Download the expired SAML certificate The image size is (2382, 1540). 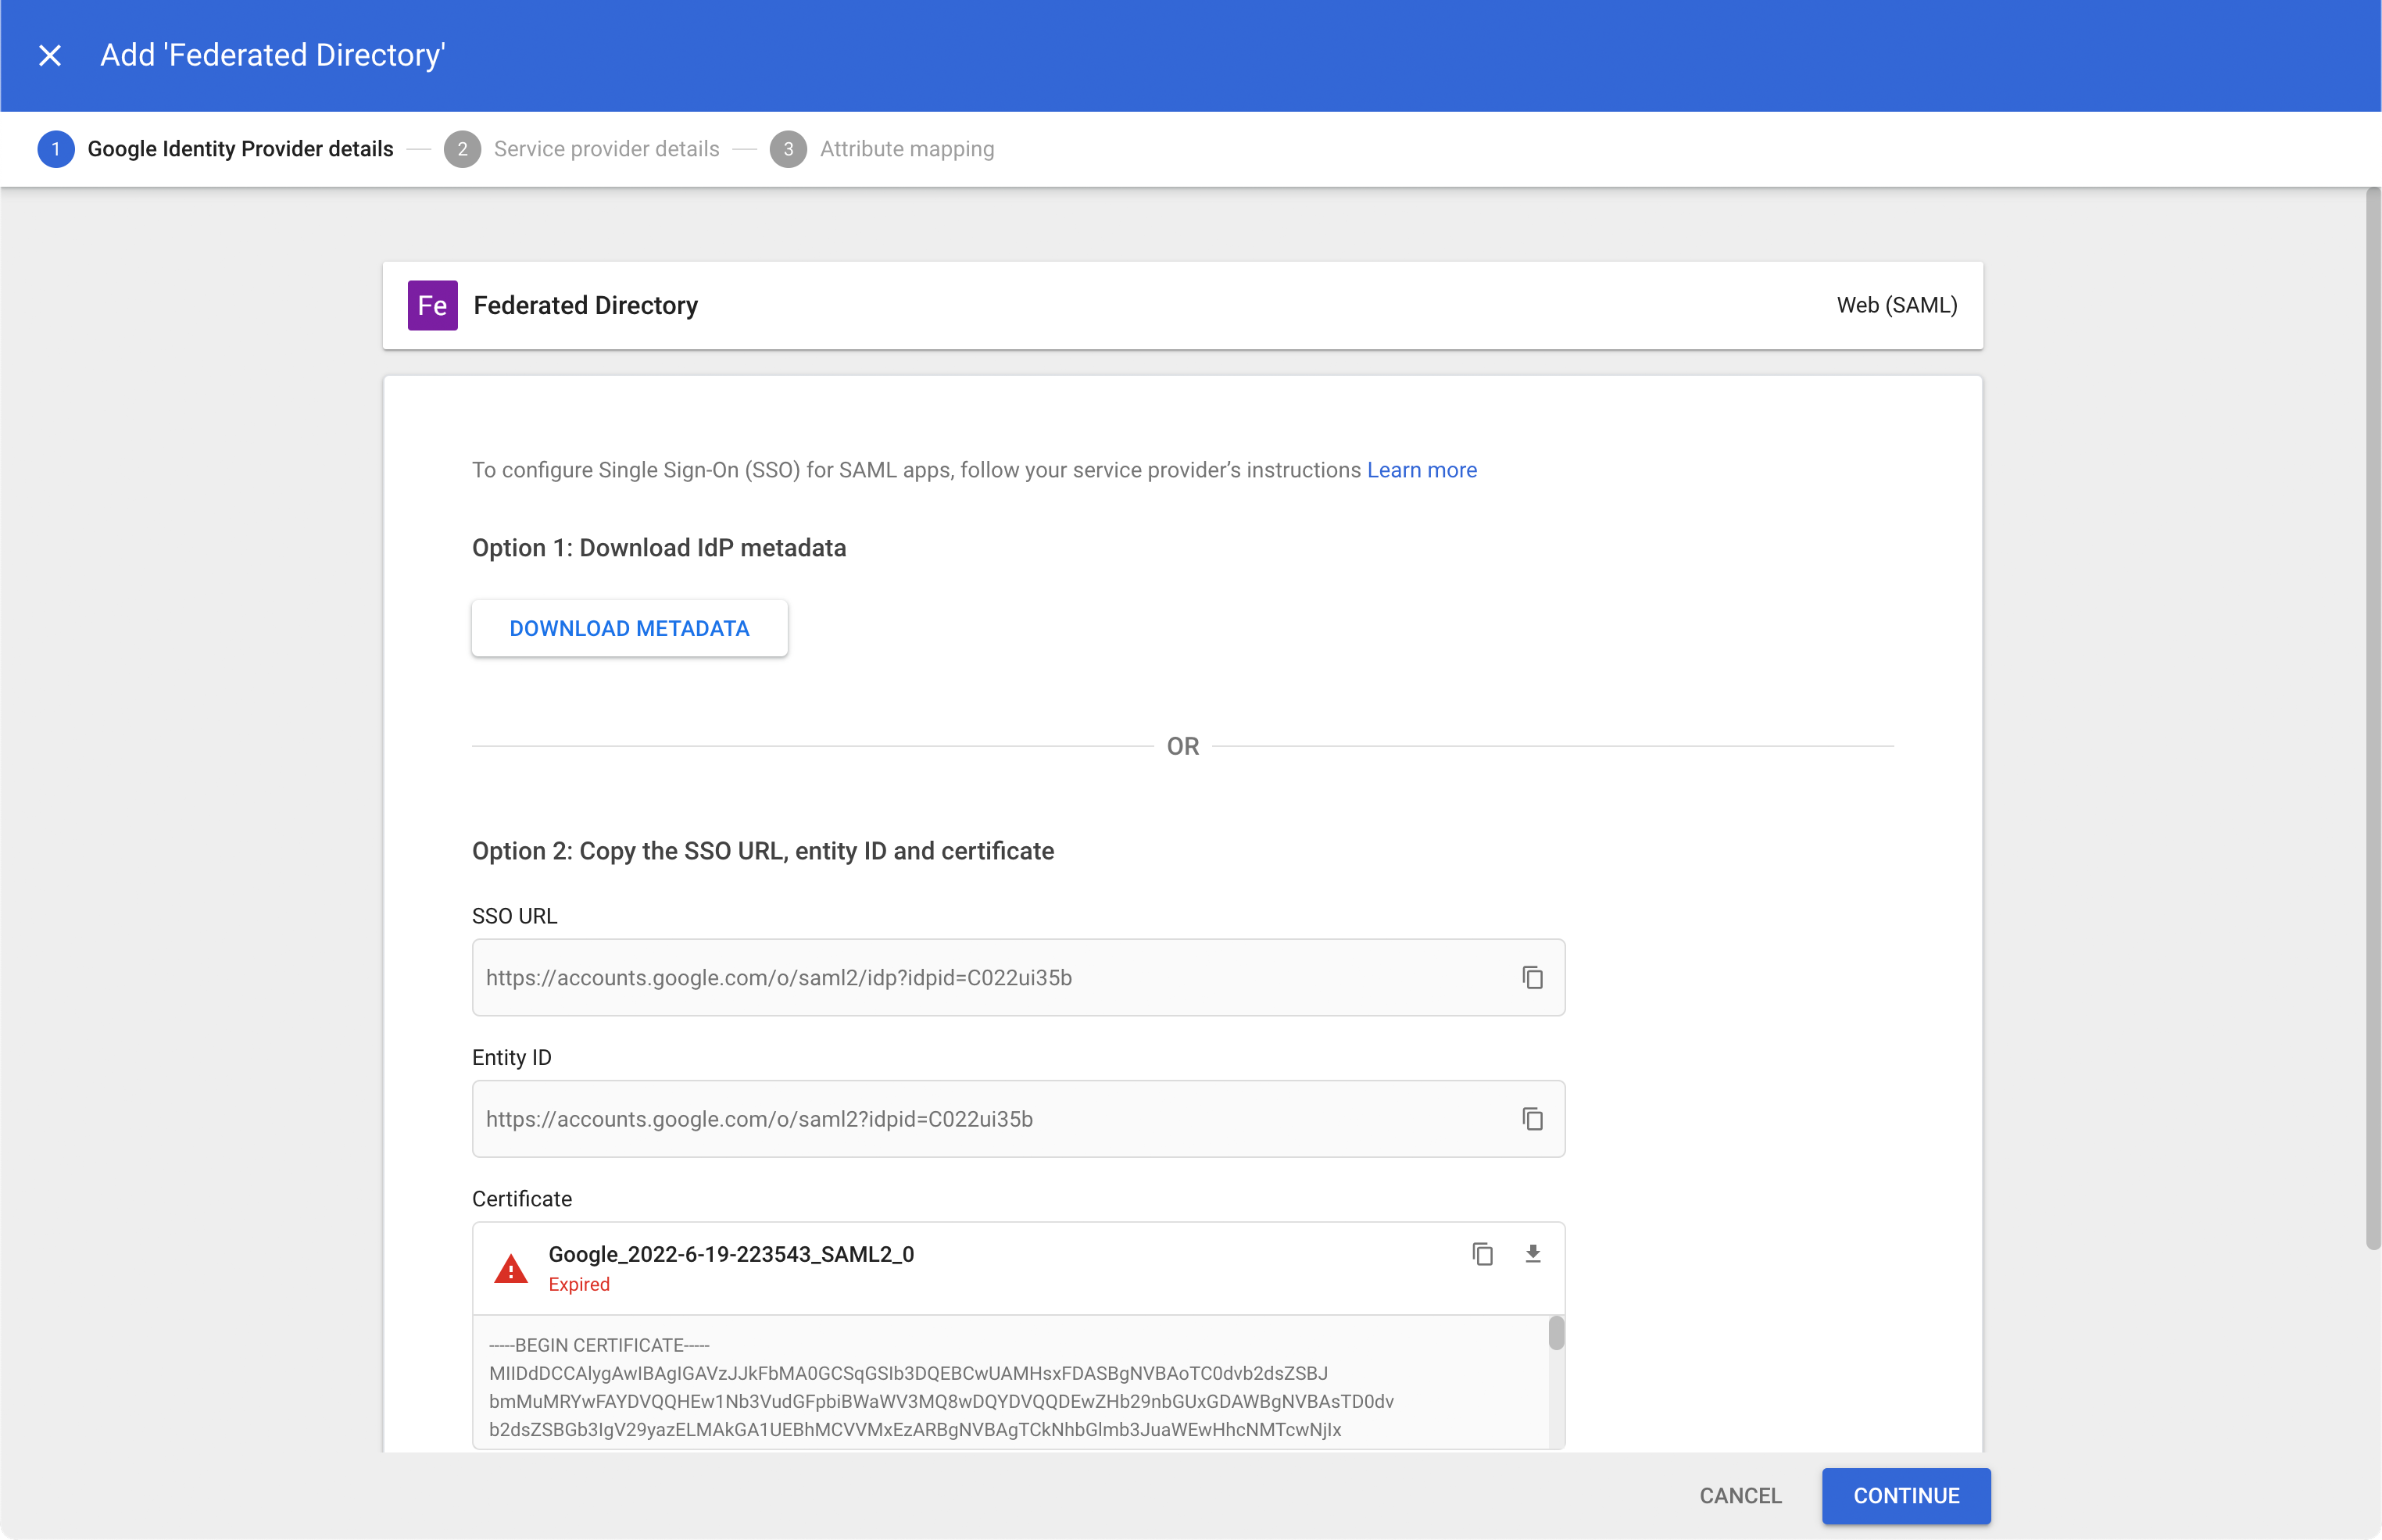pyautogui.click(x=1533, y=1255)
